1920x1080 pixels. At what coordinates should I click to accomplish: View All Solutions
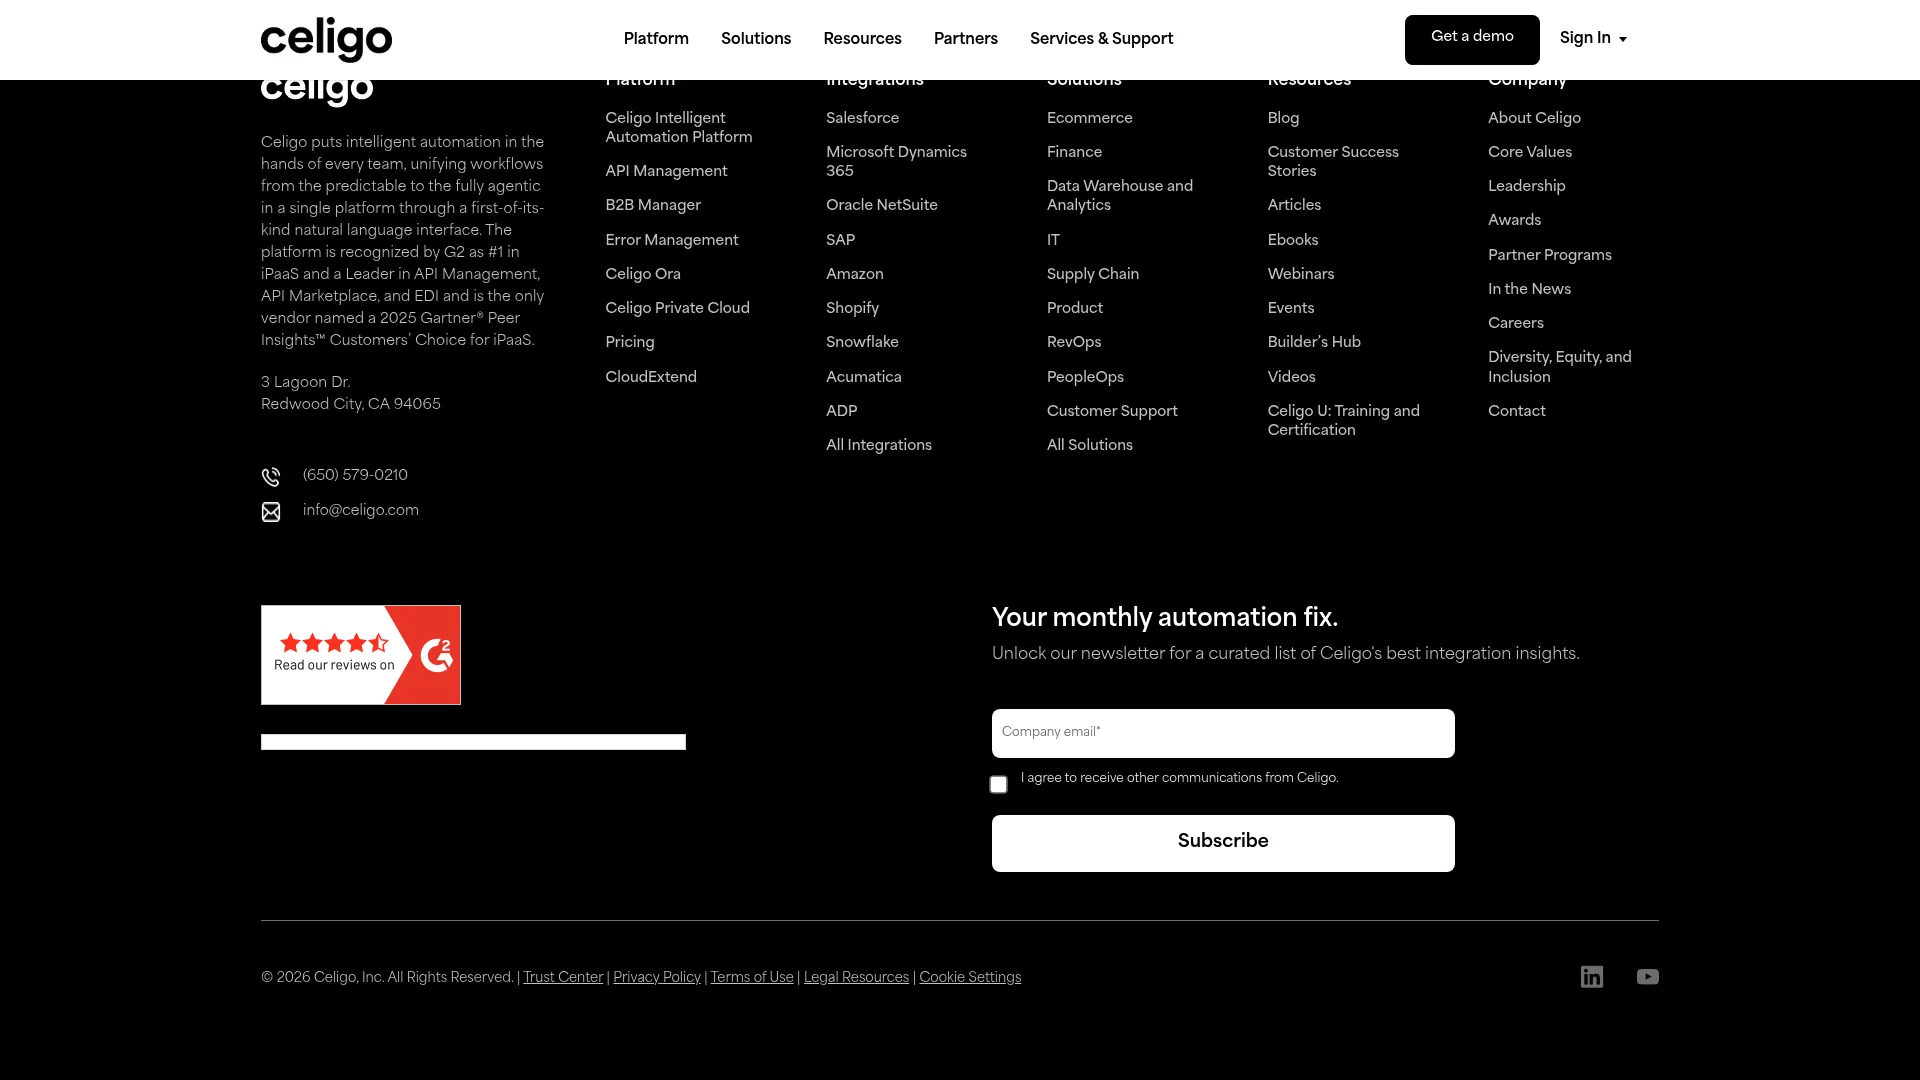point(1090,446)
